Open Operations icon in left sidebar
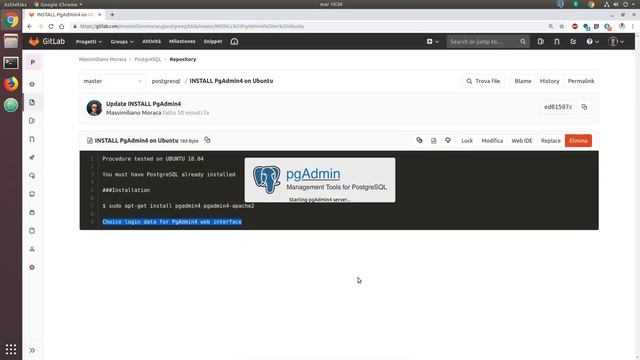 coord(32,176)
